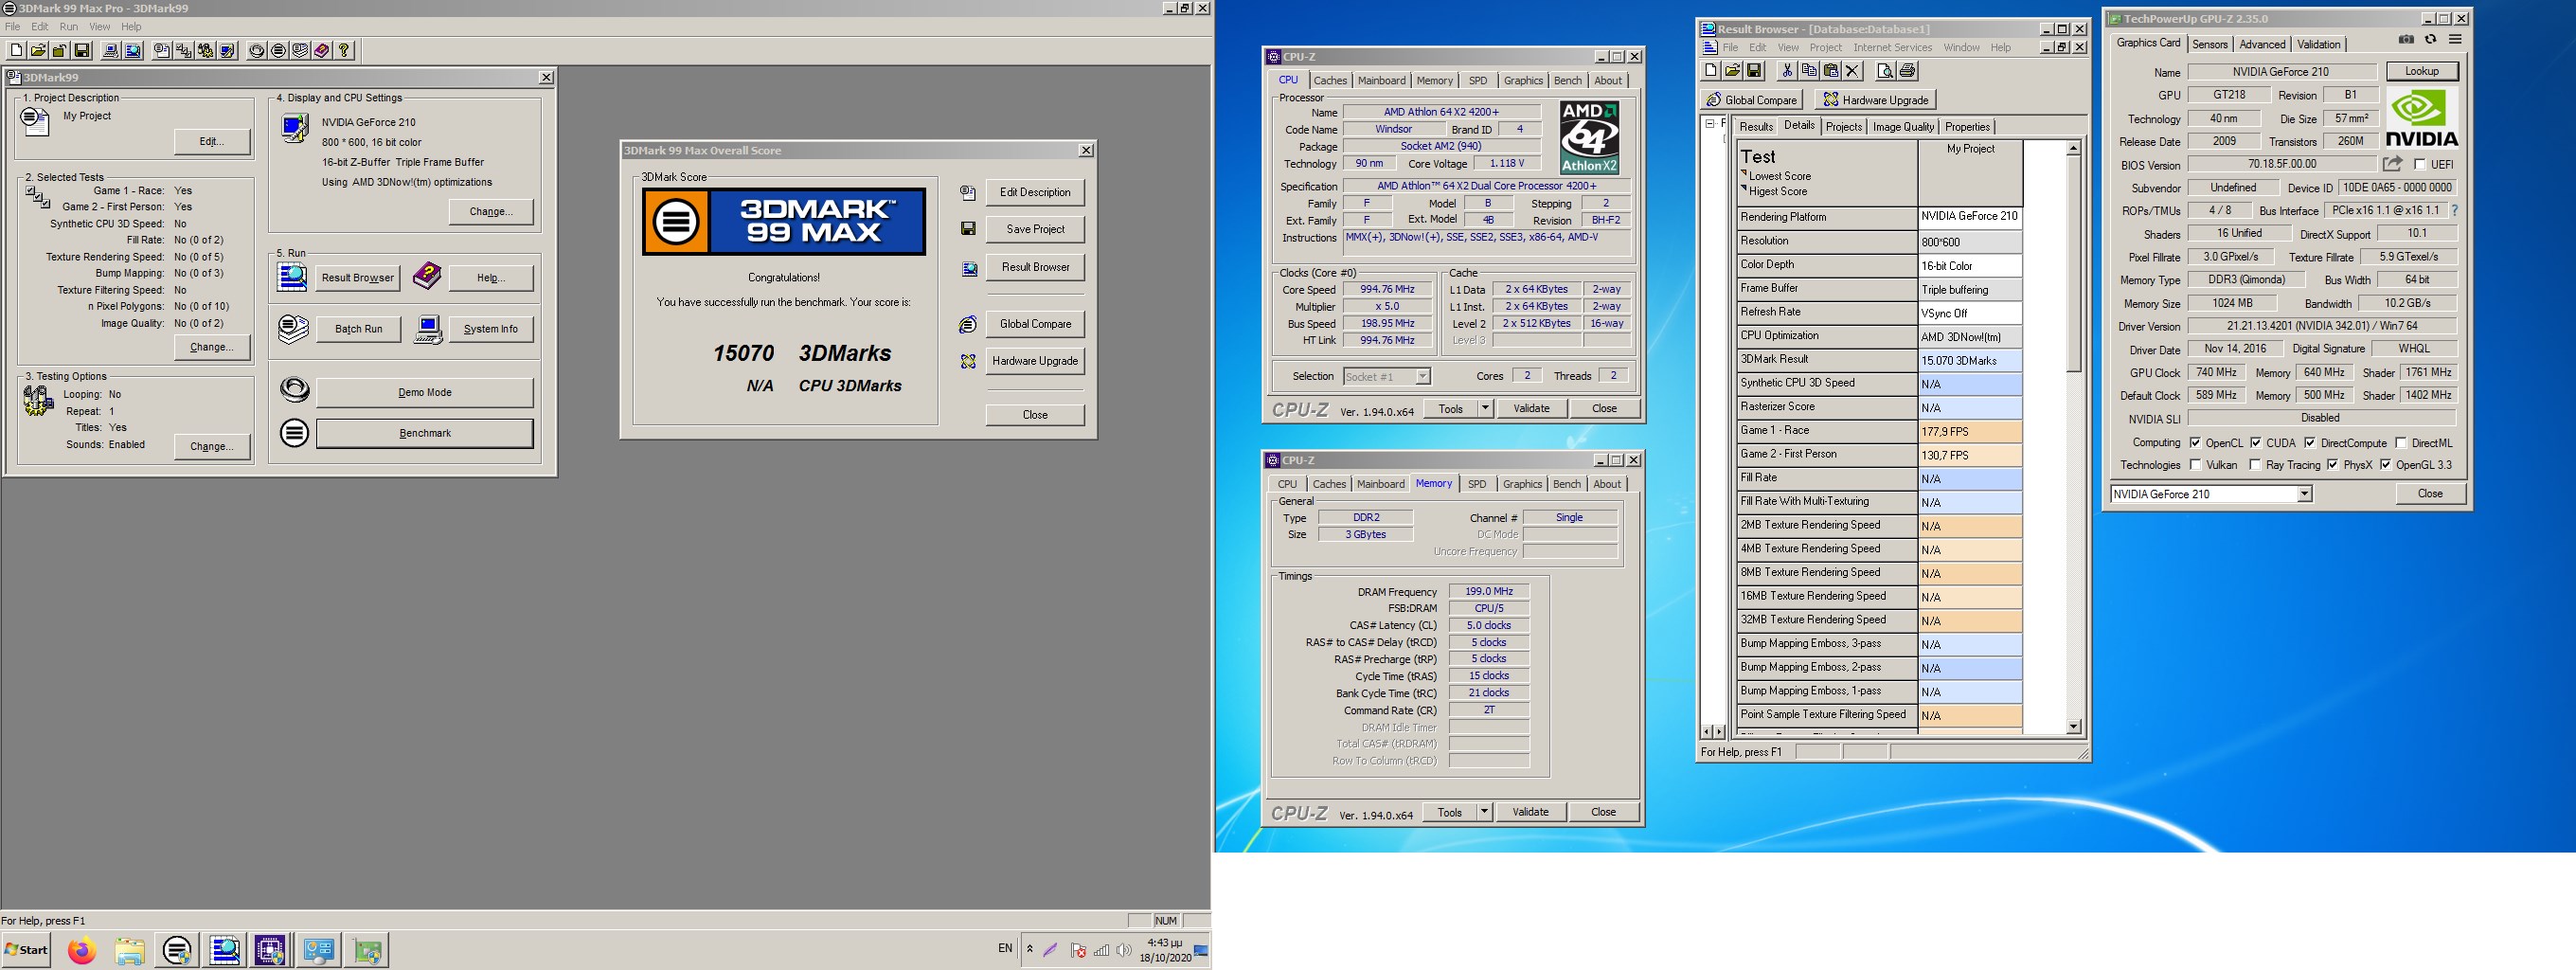Click Global Compare button in Result Browser
The width and height of the screenshot is (2576, 970).
coord(1751,100)
